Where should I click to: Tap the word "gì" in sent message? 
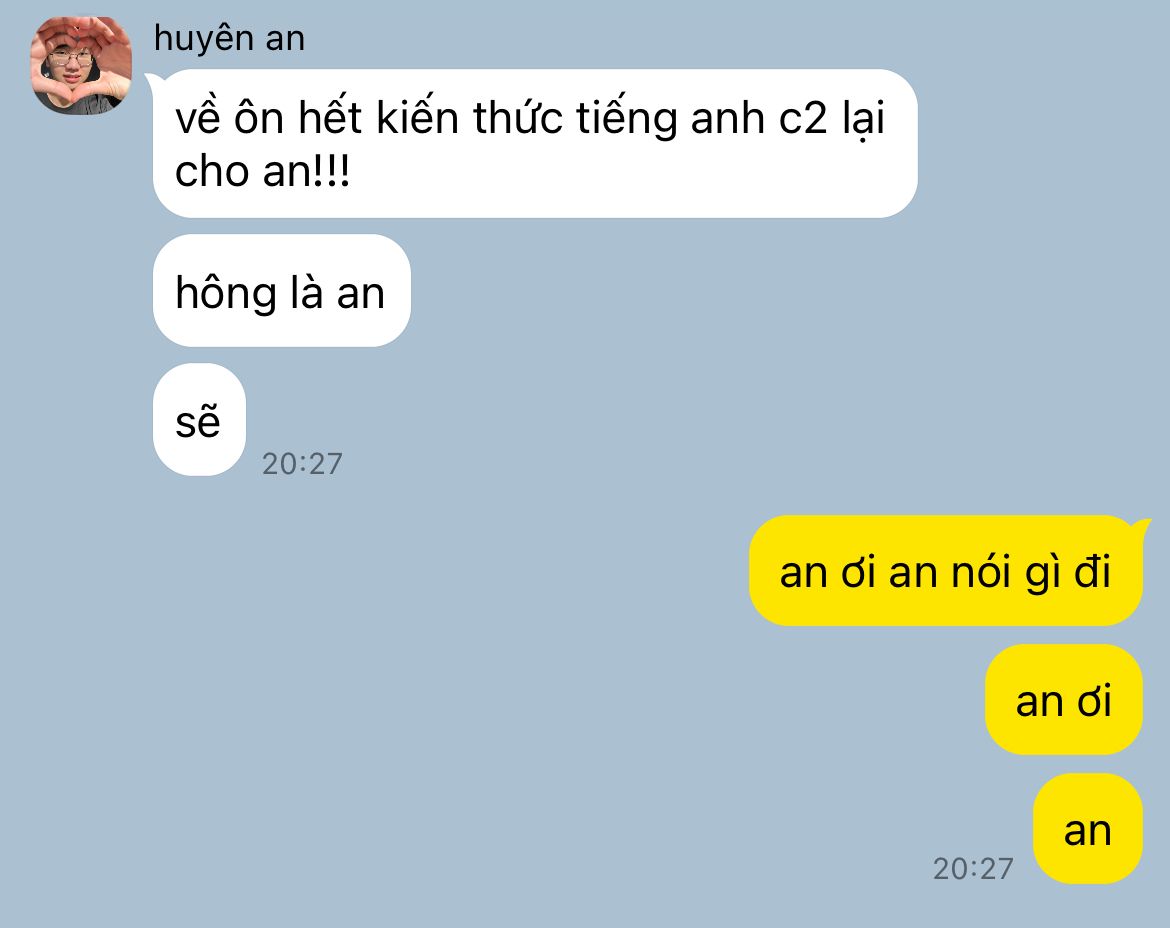1042,574
